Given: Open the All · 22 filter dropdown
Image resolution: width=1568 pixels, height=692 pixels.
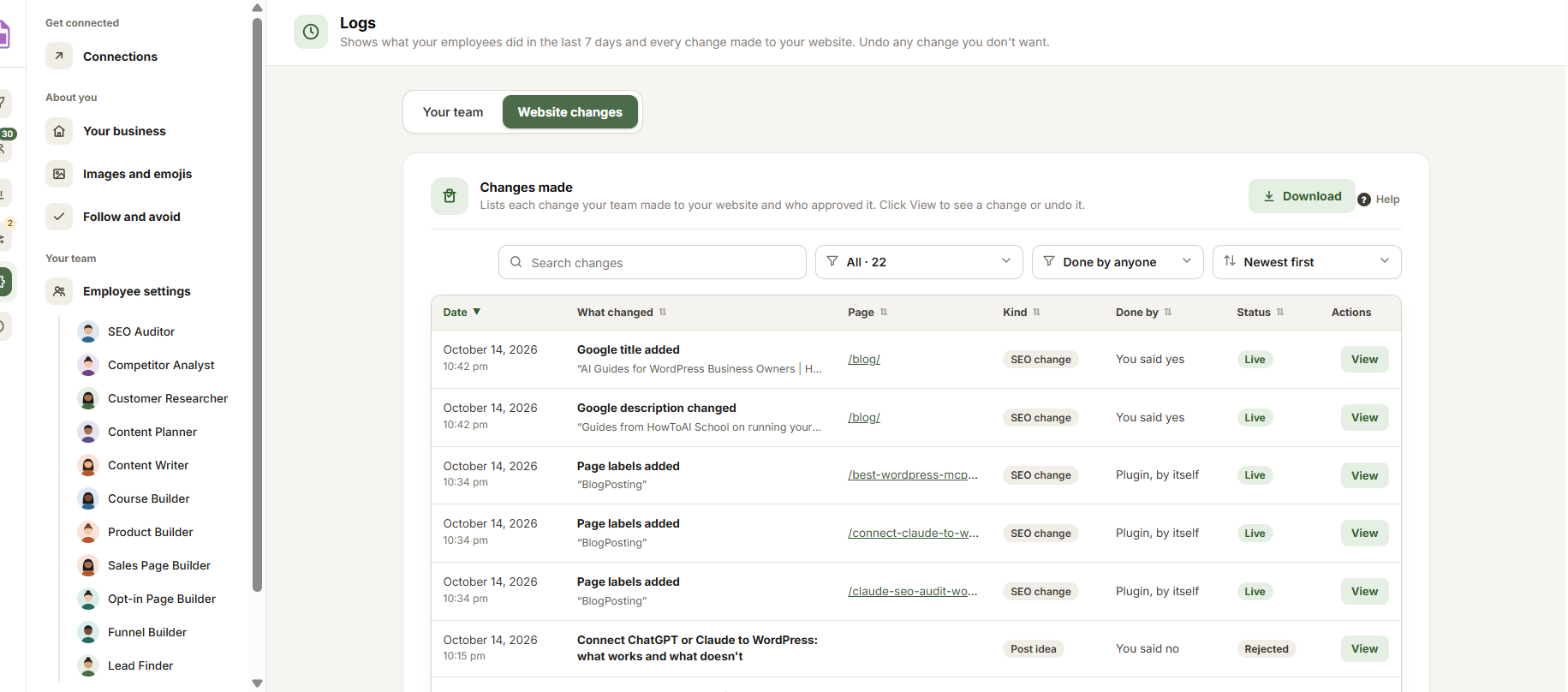Looking at the screenshot, I should tap(919, 262).
